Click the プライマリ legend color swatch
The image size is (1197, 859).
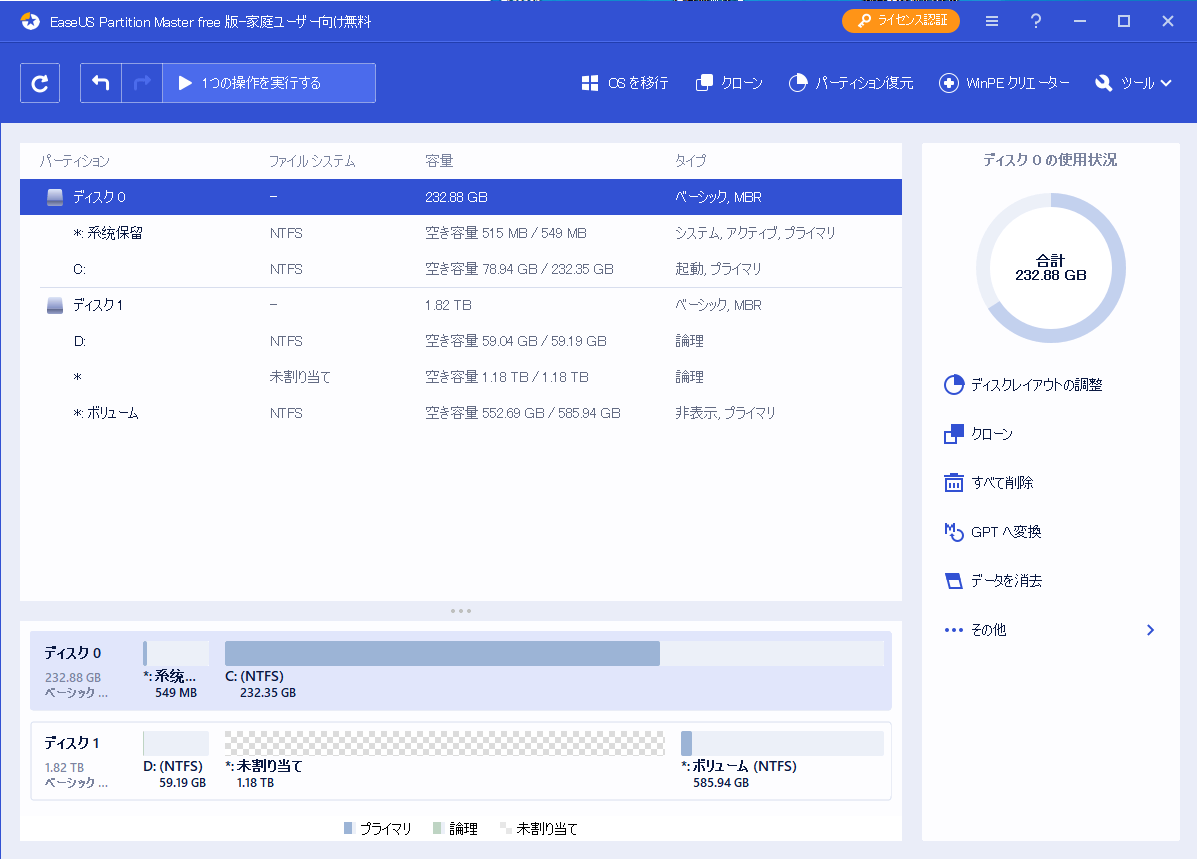pyautogui.click(x=349, y=828)
